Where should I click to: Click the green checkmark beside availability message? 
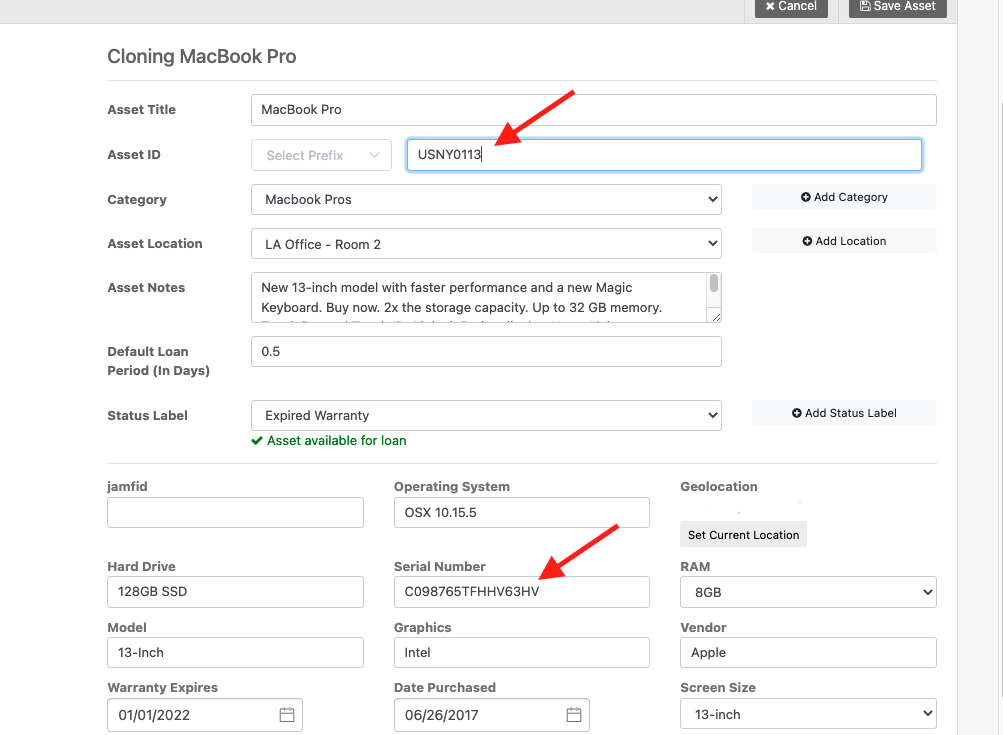point(256,440)
